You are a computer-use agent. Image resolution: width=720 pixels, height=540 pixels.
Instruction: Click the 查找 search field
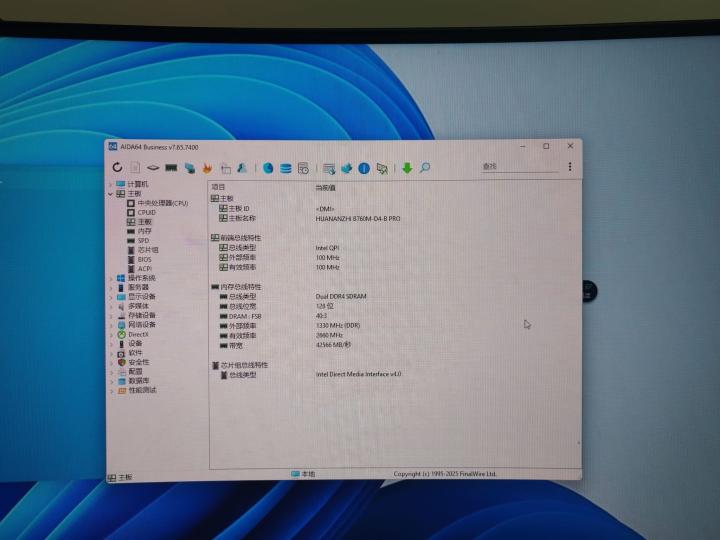point(519,166)
